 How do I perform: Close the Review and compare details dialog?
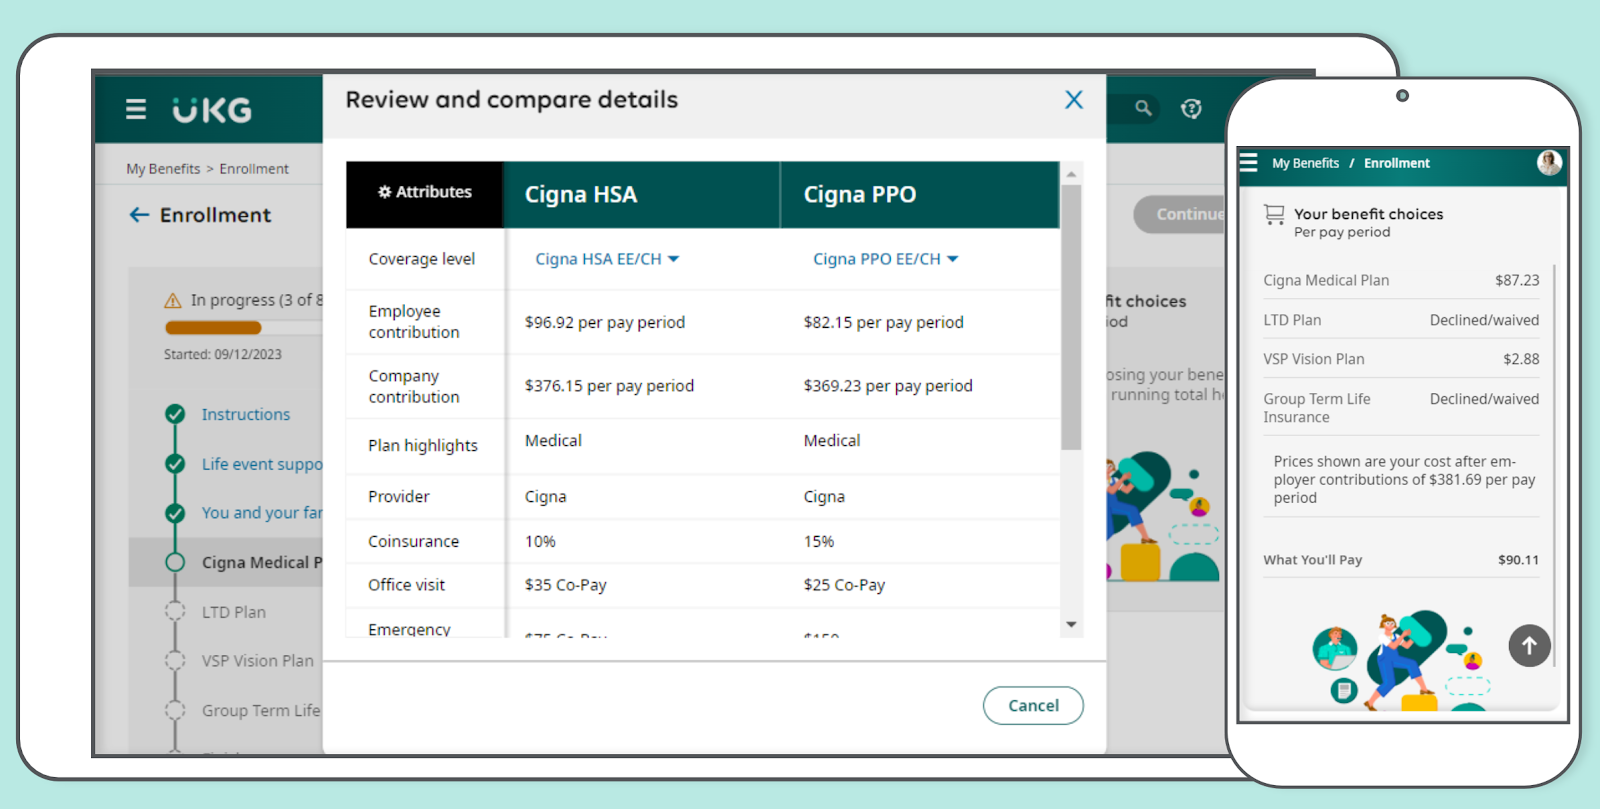1074,100
